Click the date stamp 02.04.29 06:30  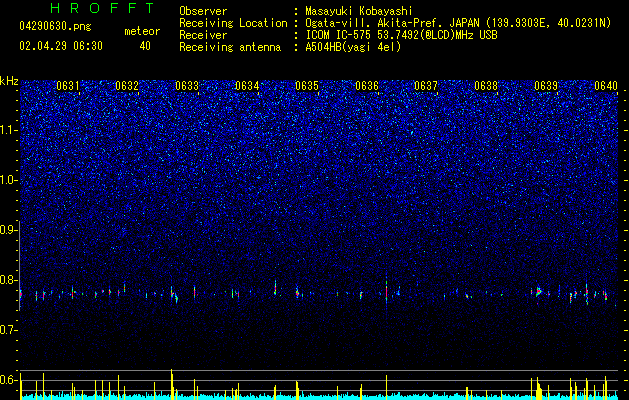(61, 46)
